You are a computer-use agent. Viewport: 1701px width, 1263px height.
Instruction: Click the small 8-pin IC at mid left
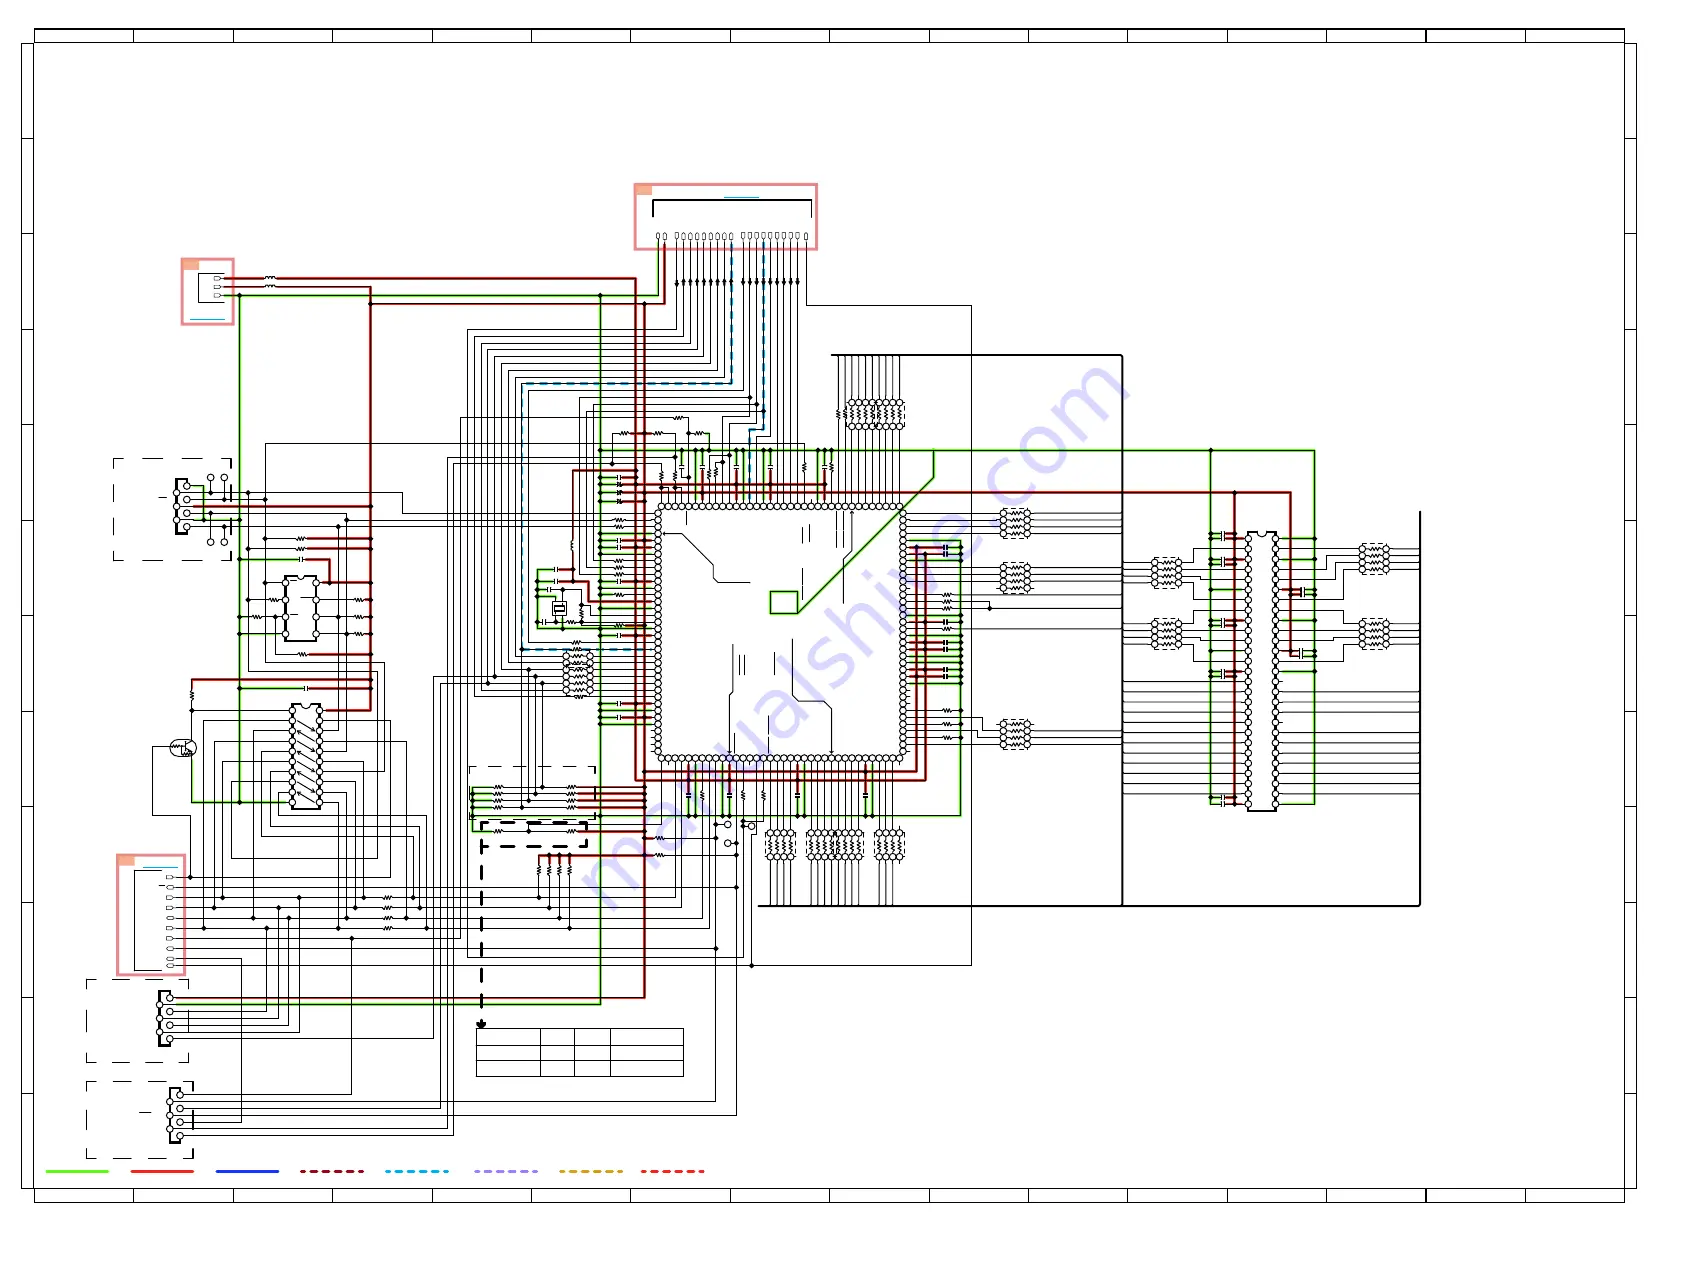click(x=301, y=608)
